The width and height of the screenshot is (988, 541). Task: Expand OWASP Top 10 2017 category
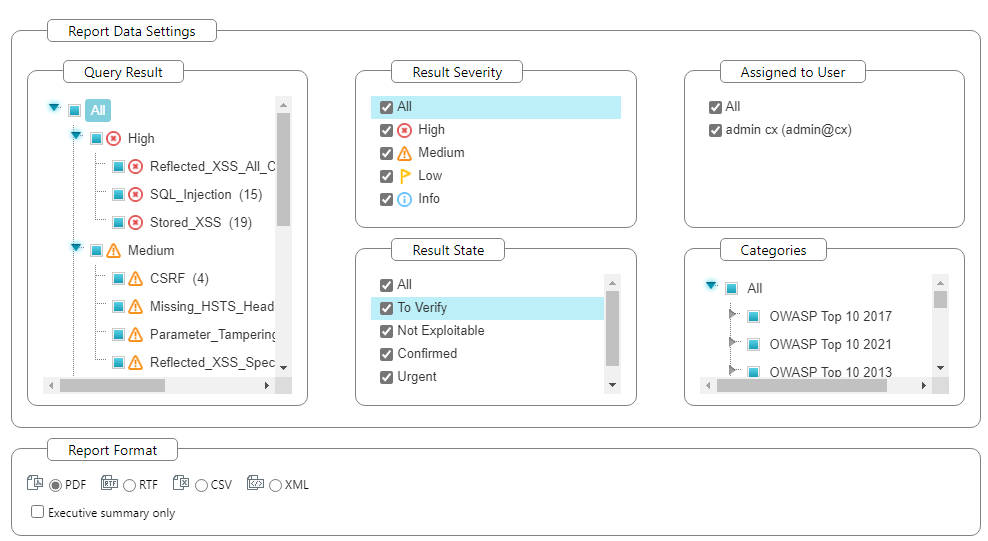point(734,314)
